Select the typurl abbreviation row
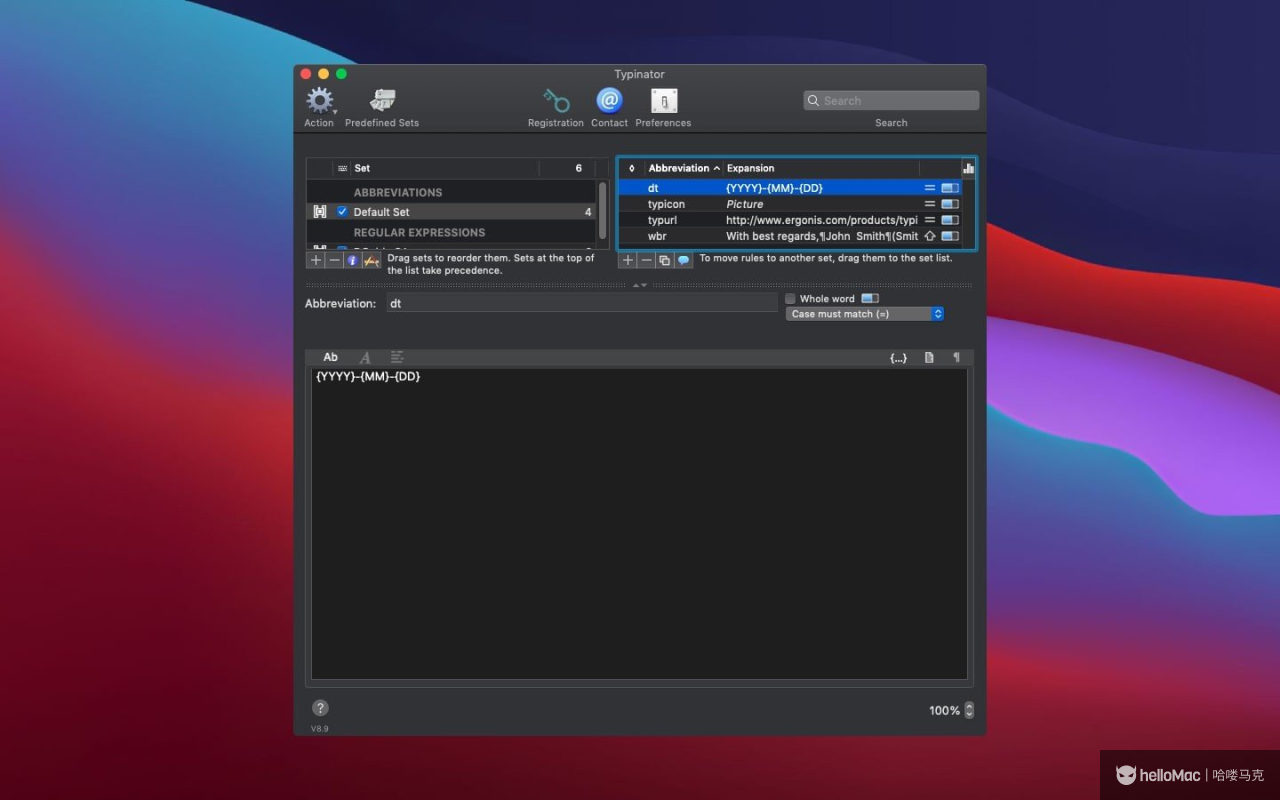1280x800 pixels. 790,220
